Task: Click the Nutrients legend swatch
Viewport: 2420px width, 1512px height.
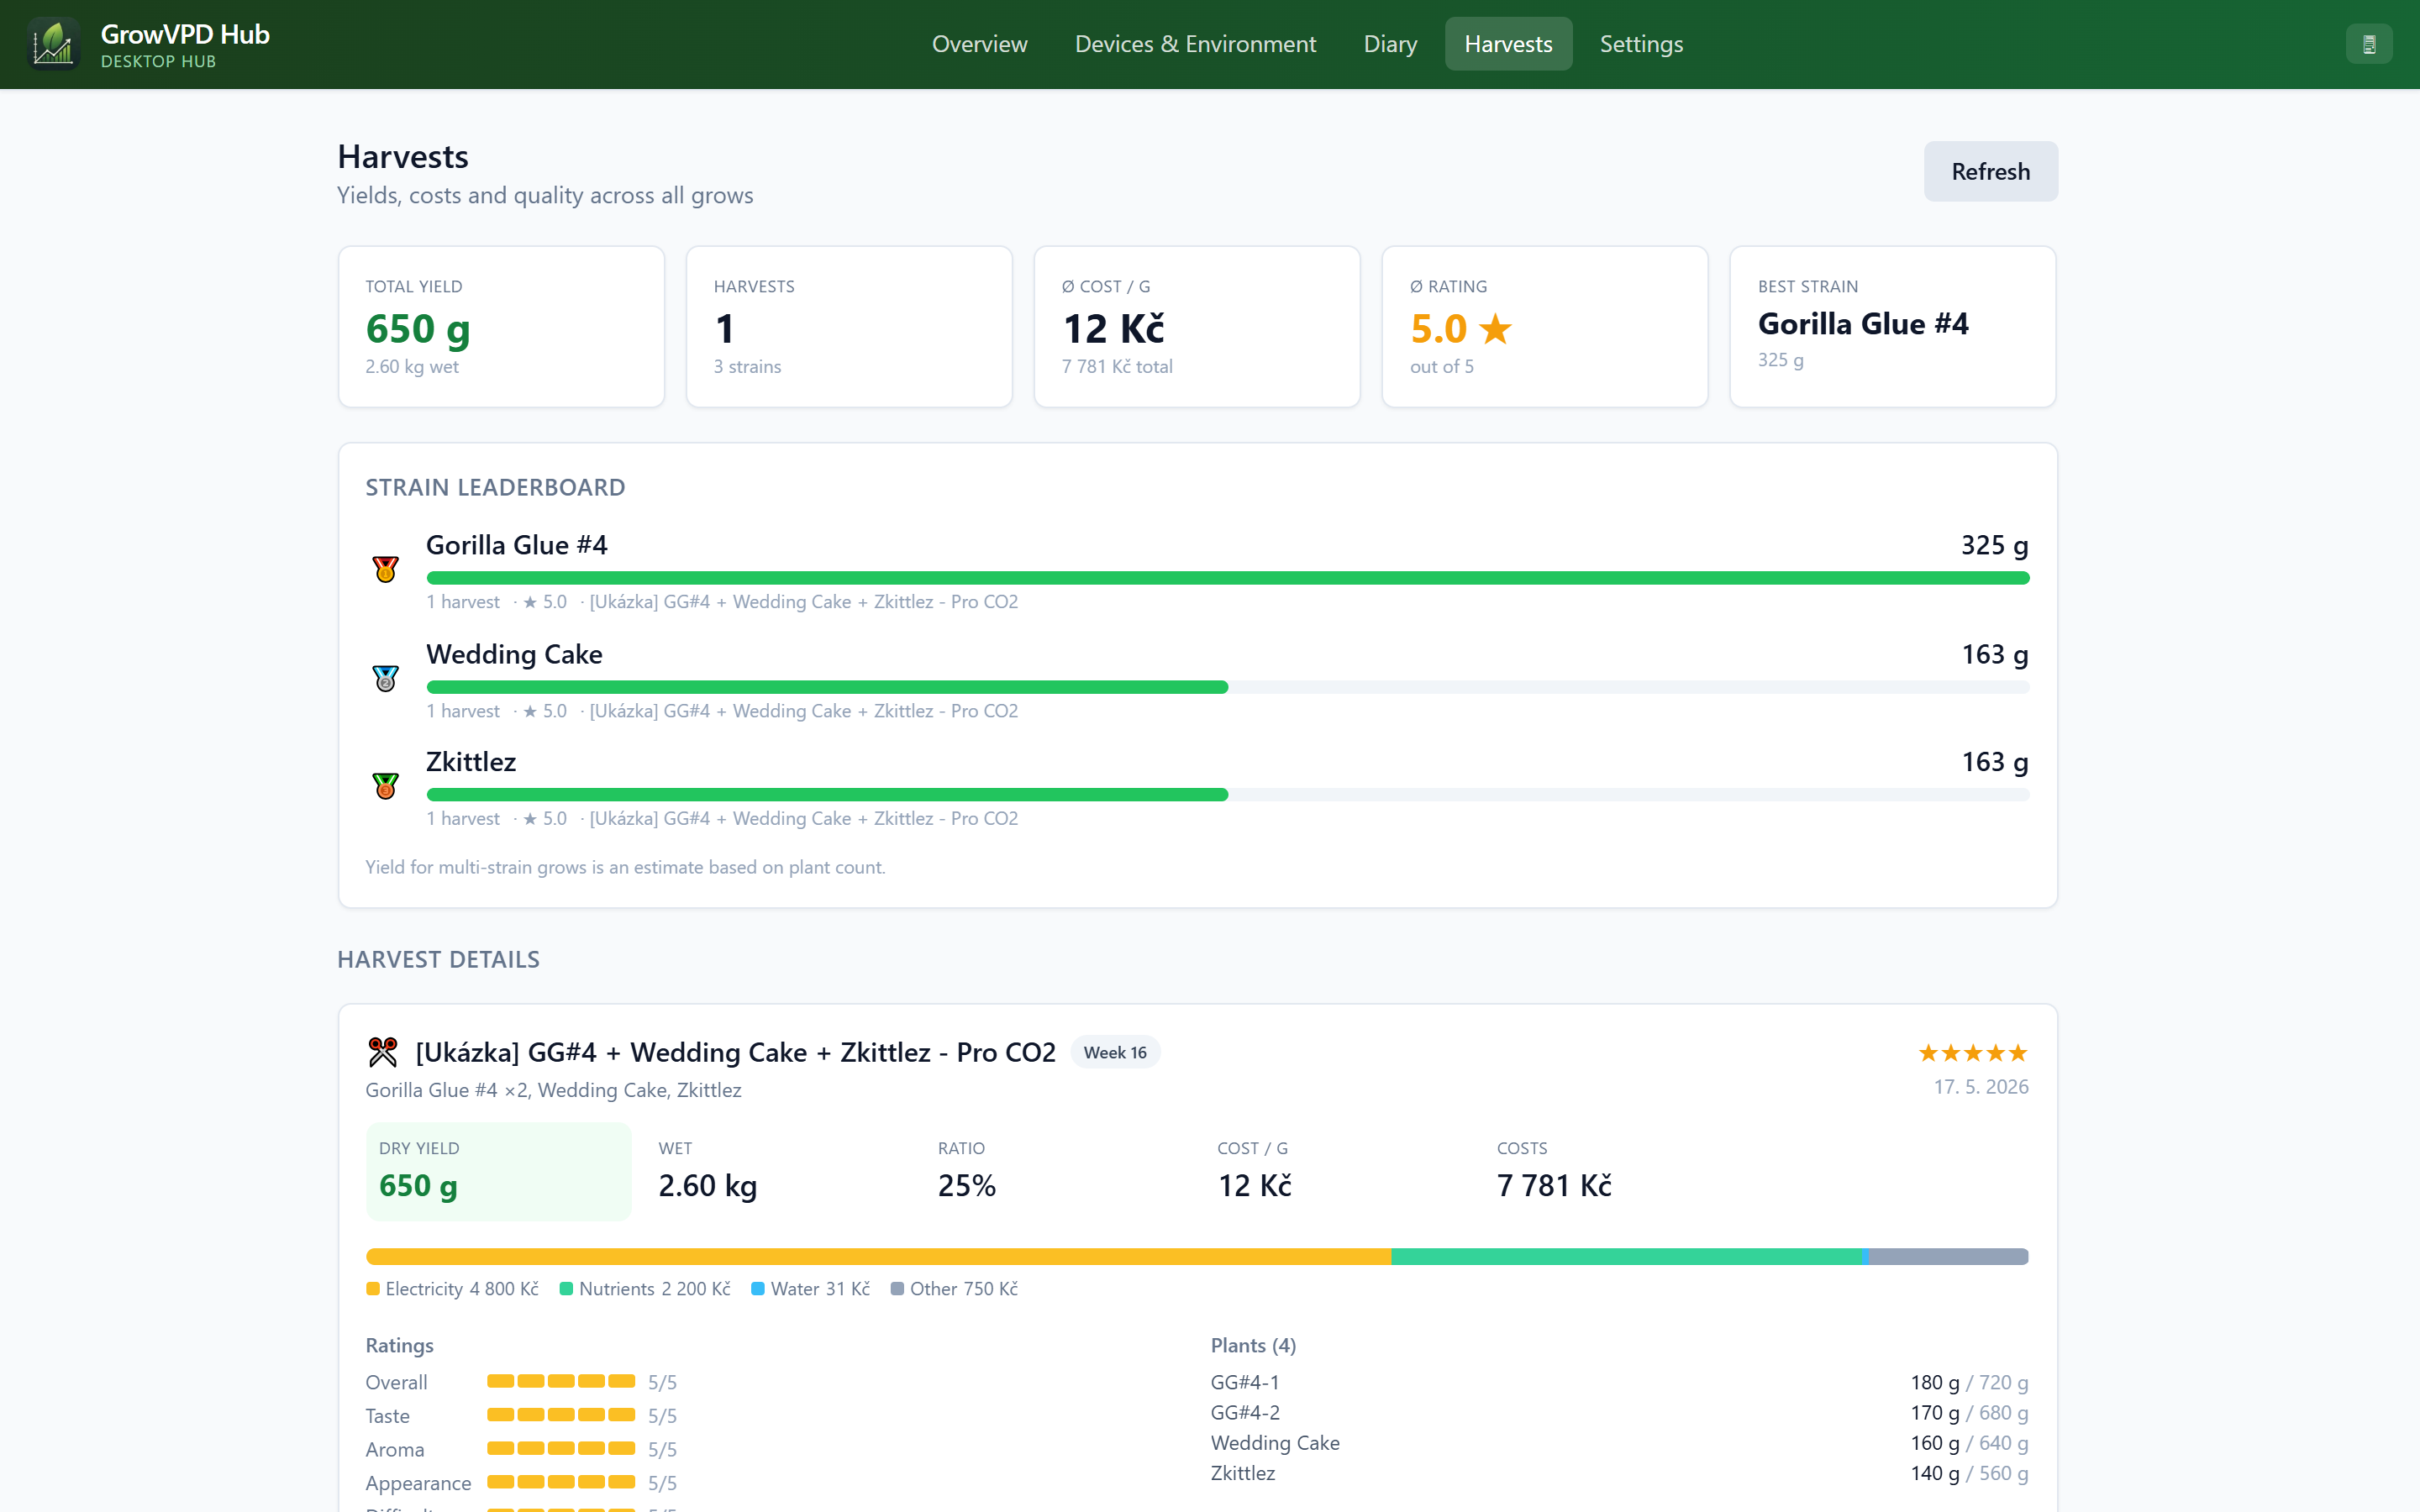Action: click(x=566, y=1289)
